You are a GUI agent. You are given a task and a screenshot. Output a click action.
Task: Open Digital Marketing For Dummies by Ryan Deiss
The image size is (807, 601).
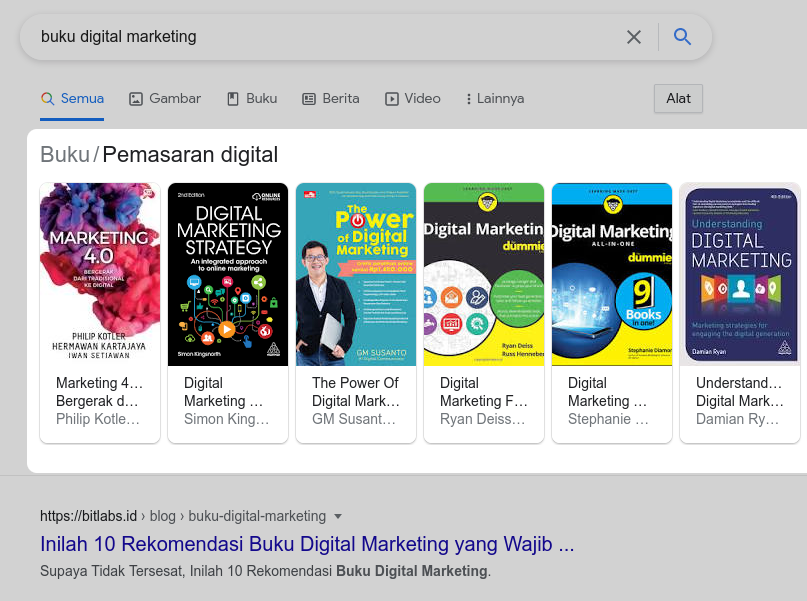tap(484, 274)
